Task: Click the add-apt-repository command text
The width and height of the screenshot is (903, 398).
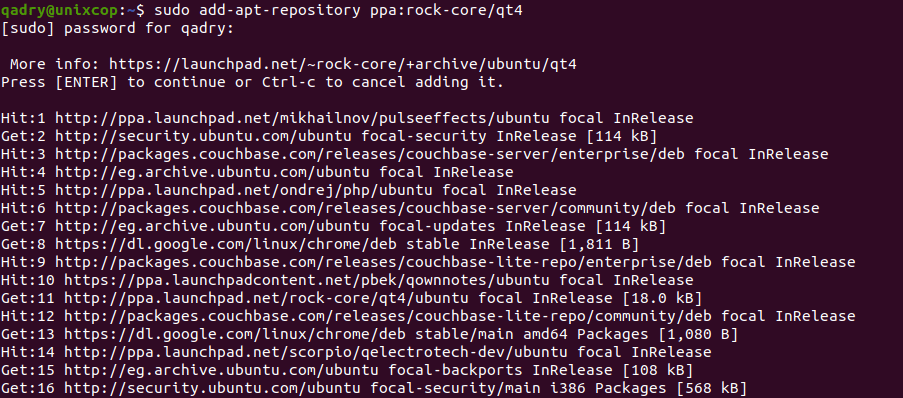Action: point(280,10)
